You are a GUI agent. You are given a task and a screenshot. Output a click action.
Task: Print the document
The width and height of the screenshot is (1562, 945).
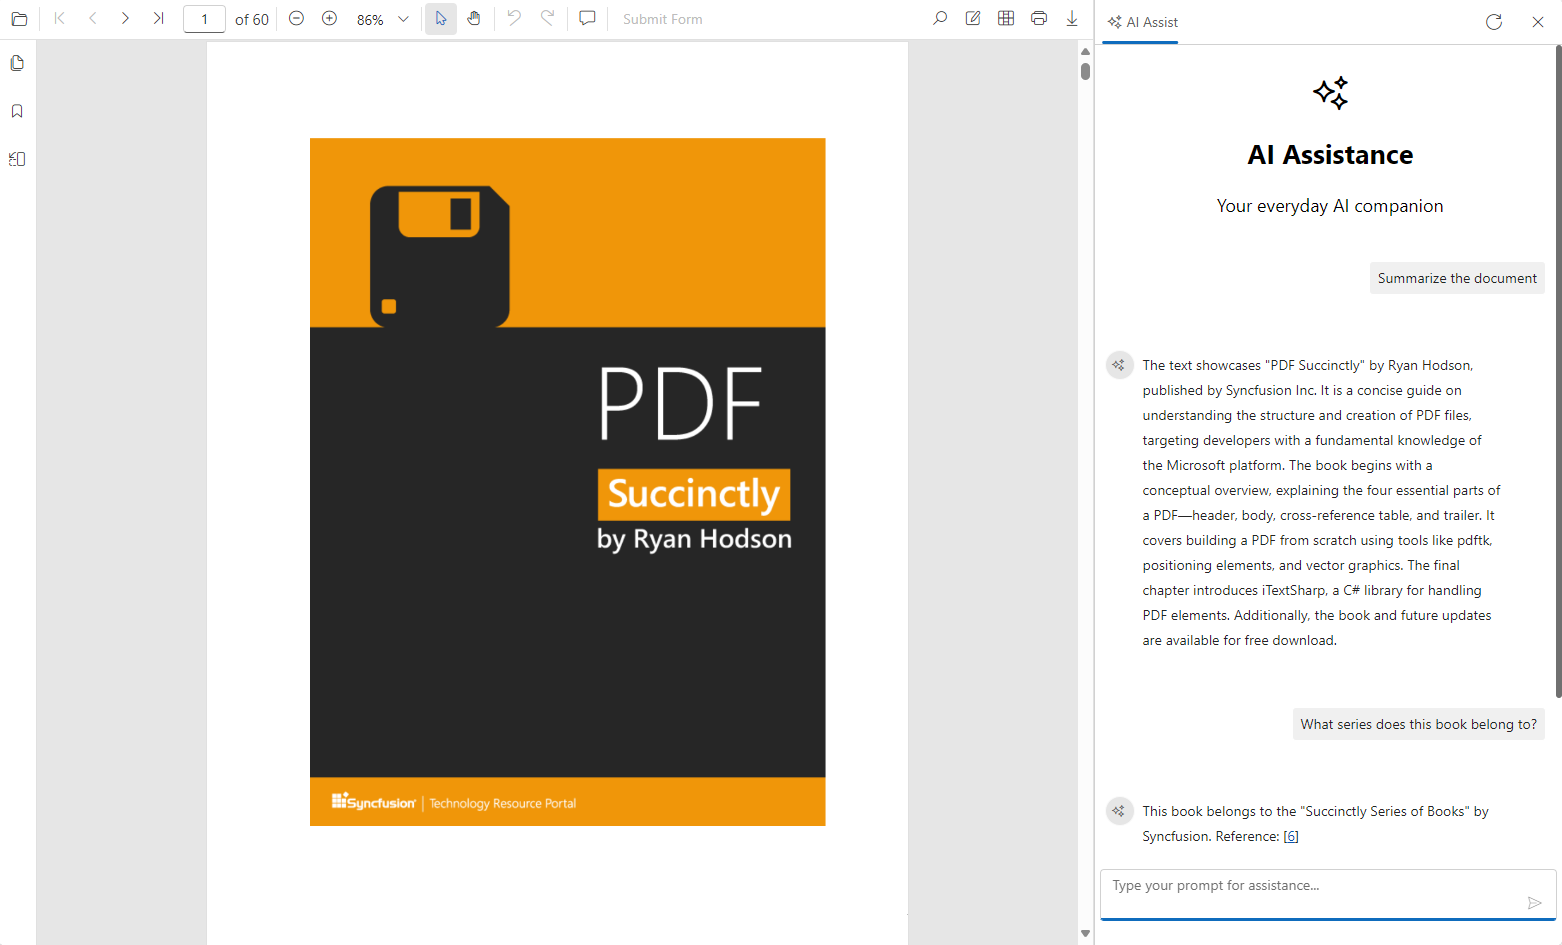[1039, 19]
